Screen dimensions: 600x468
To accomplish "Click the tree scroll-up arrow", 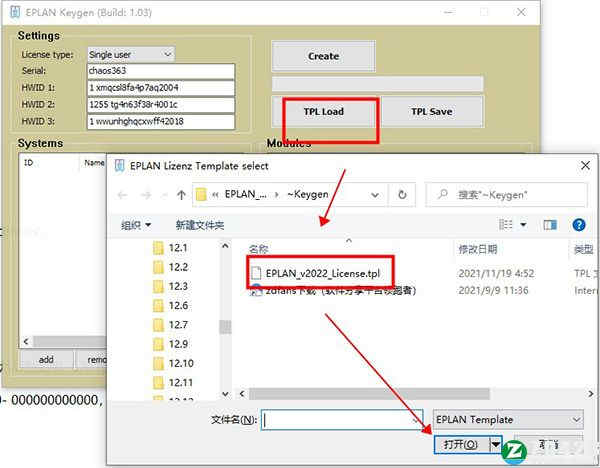I will click(225, 246).
